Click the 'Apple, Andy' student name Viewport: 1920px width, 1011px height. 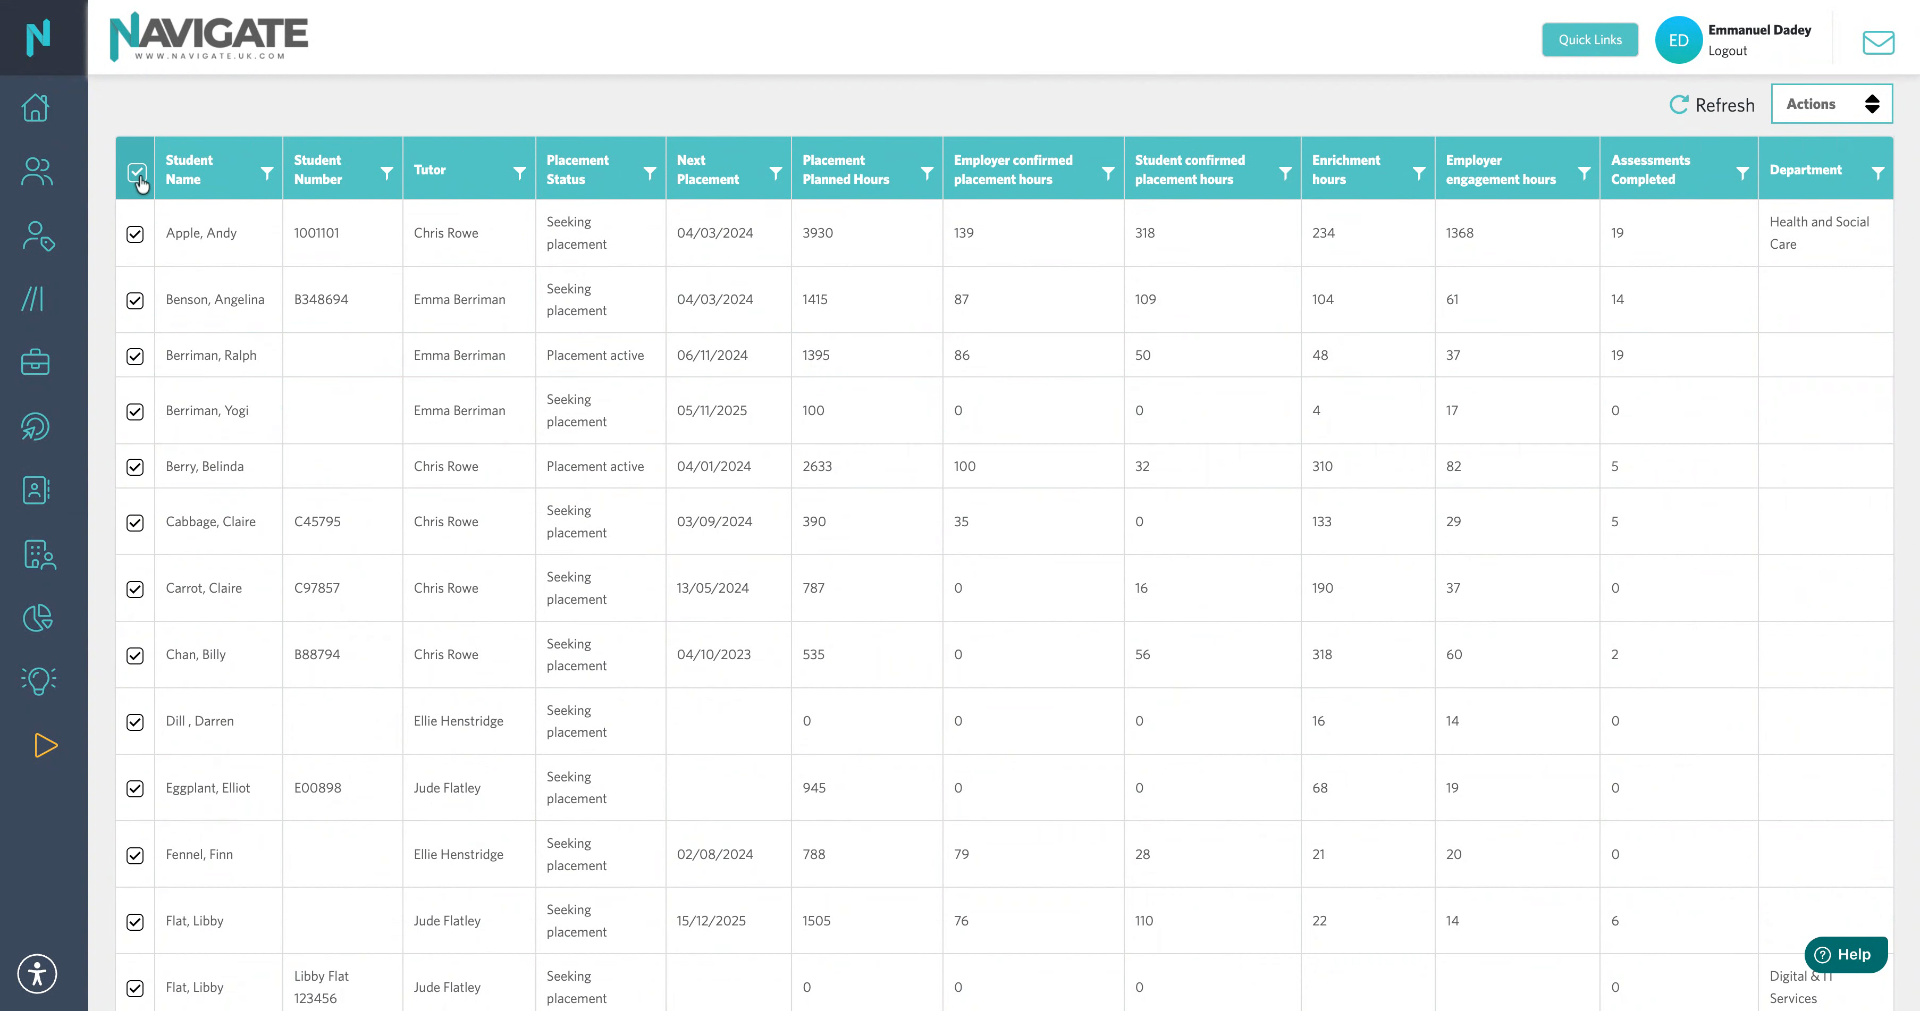201,233
